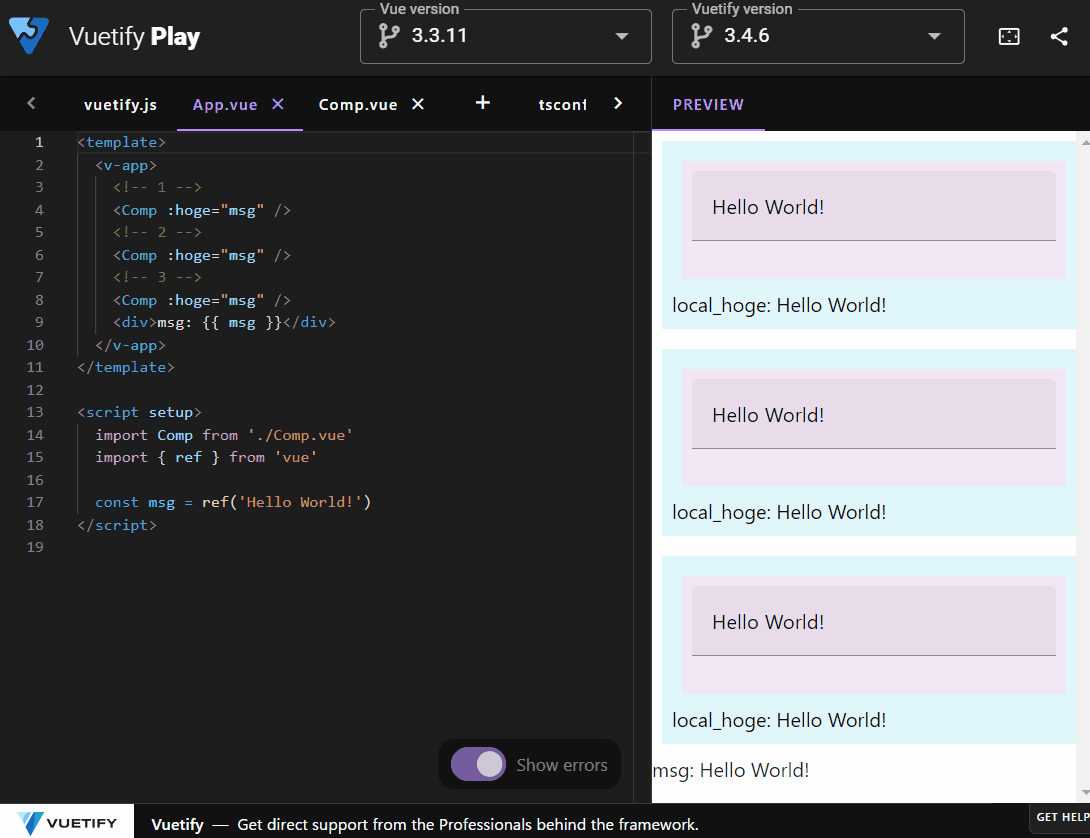This screenshot has width=1090, height=838.
Task: Enable the Show errors toggle
Action: click(x=478, y=764)
